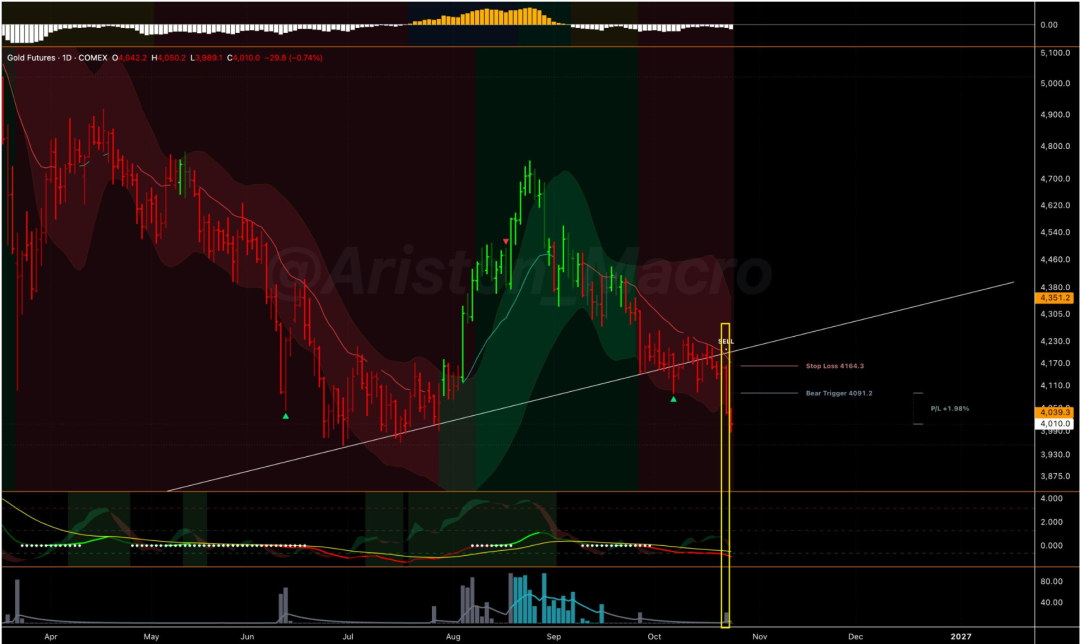
Task: Click the red down-triangle marker in August
Action: (506, 242)
